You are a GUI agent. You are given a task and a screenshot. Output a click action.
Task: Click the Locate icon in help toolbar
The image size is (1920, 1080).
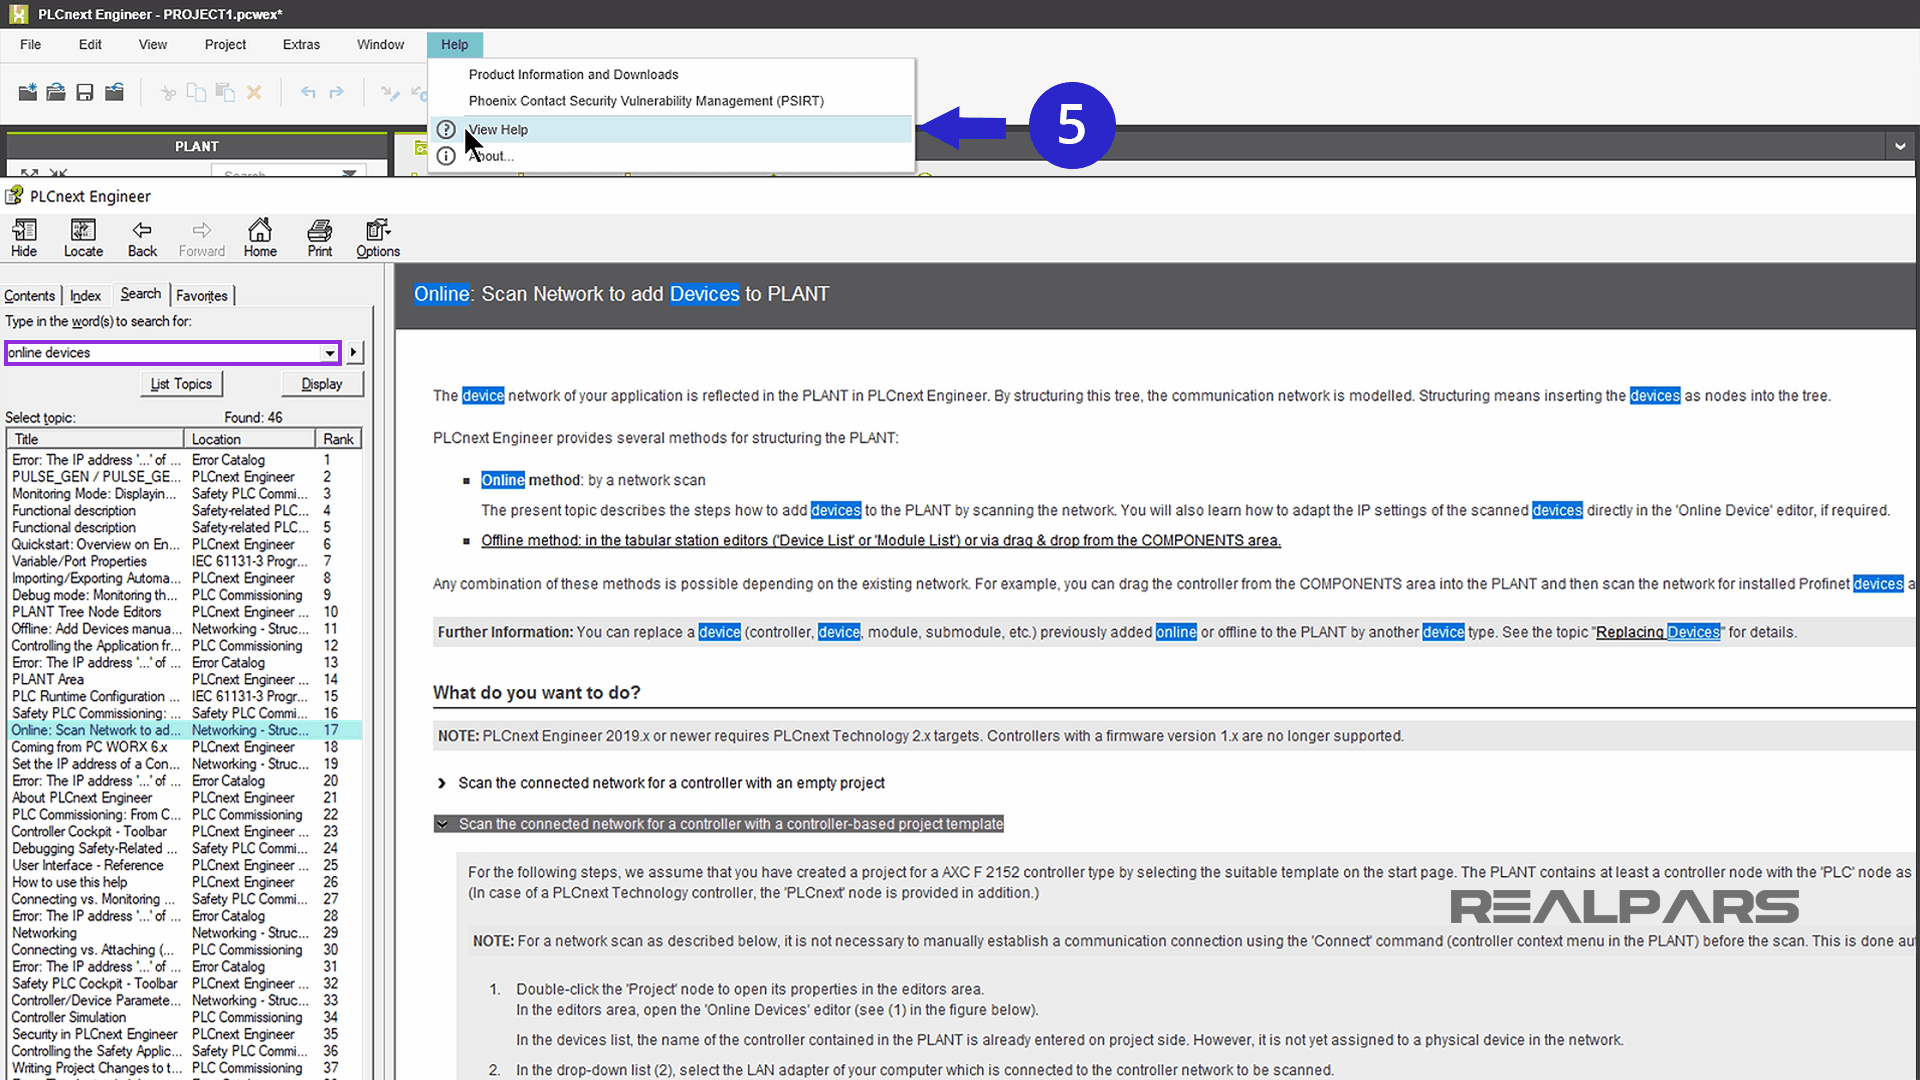tap(83, 237)
